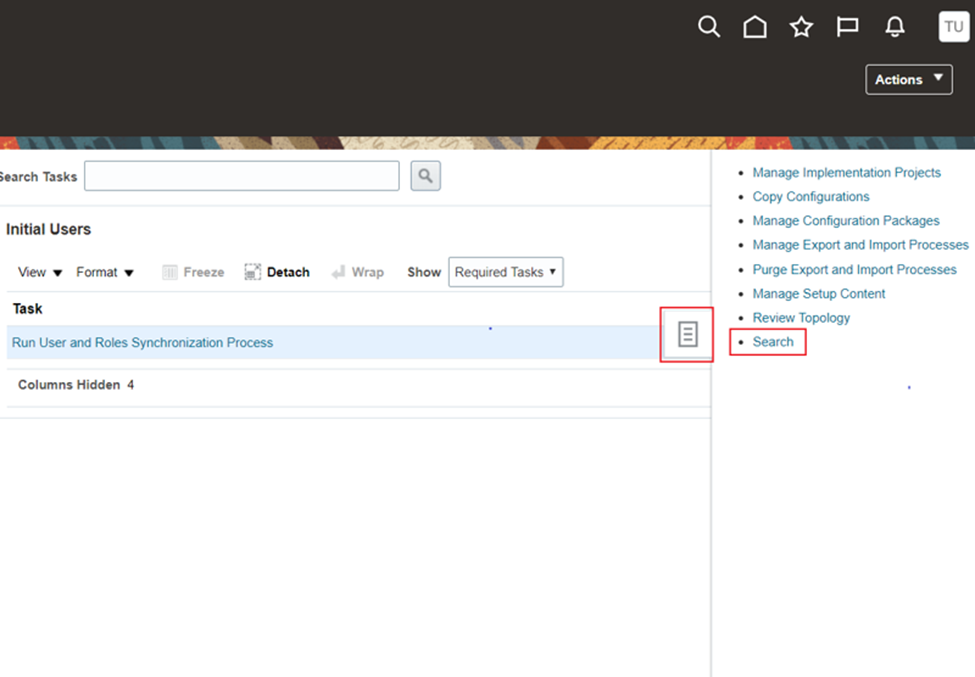Open Manage Setup Content link
Viewport: 975px width, 677px height.
[x=818, y=294]
